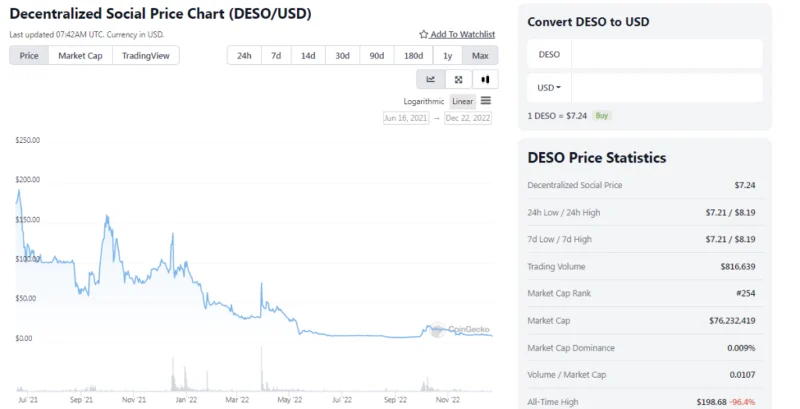
Task: Click the 0.0107 volume ratio value
Action: click(x=742, y=375)
